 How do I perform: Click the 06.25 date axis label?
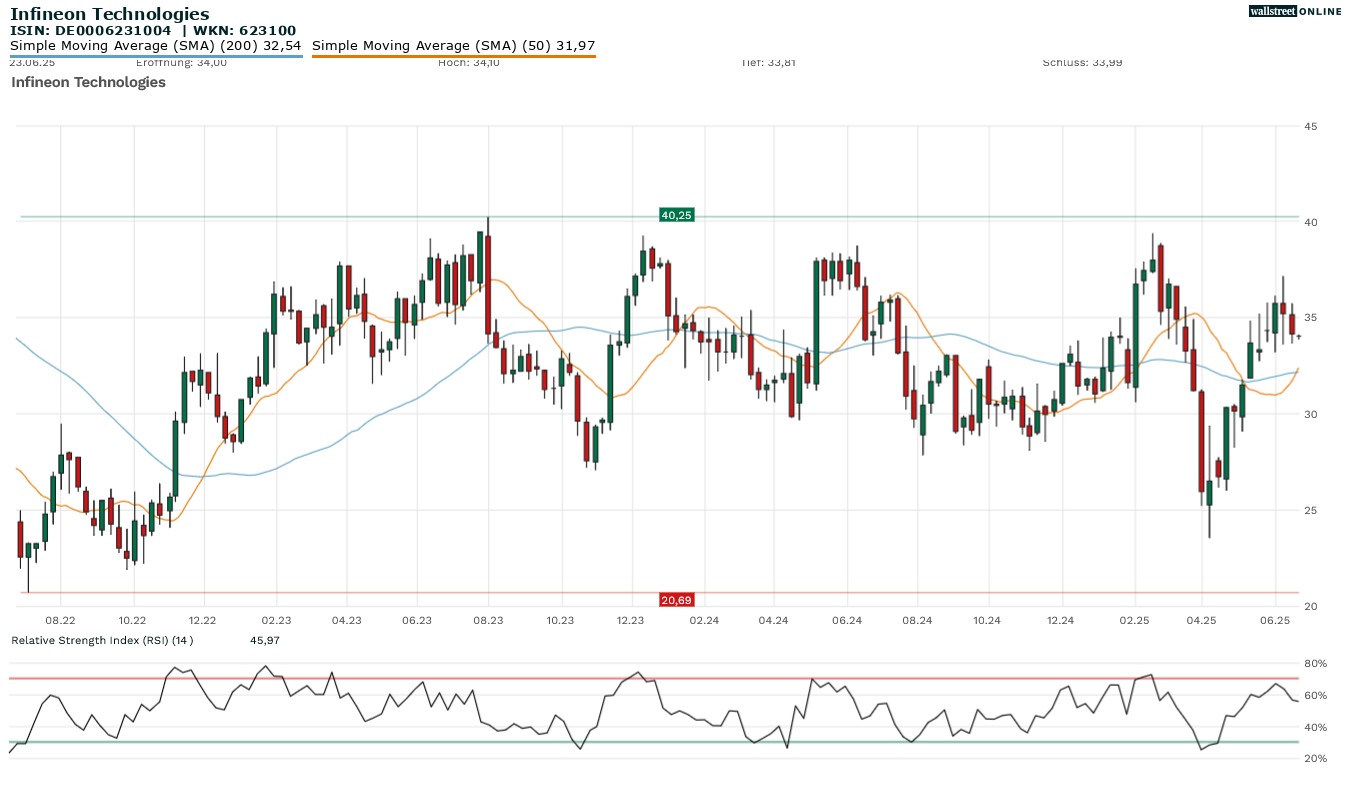[x=1275, y=621]
